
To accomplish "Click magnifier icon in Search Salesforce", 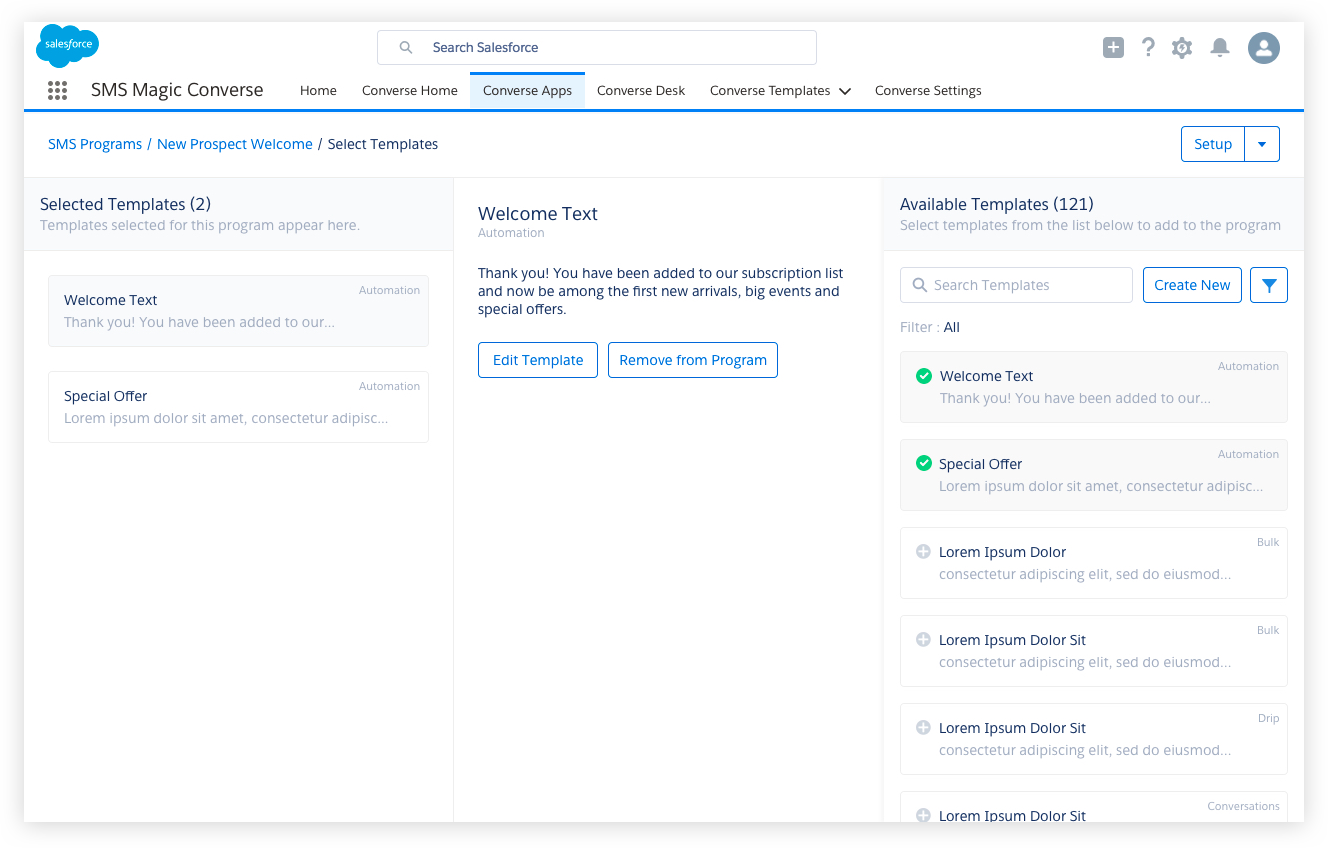I will (x=406, y=47).
